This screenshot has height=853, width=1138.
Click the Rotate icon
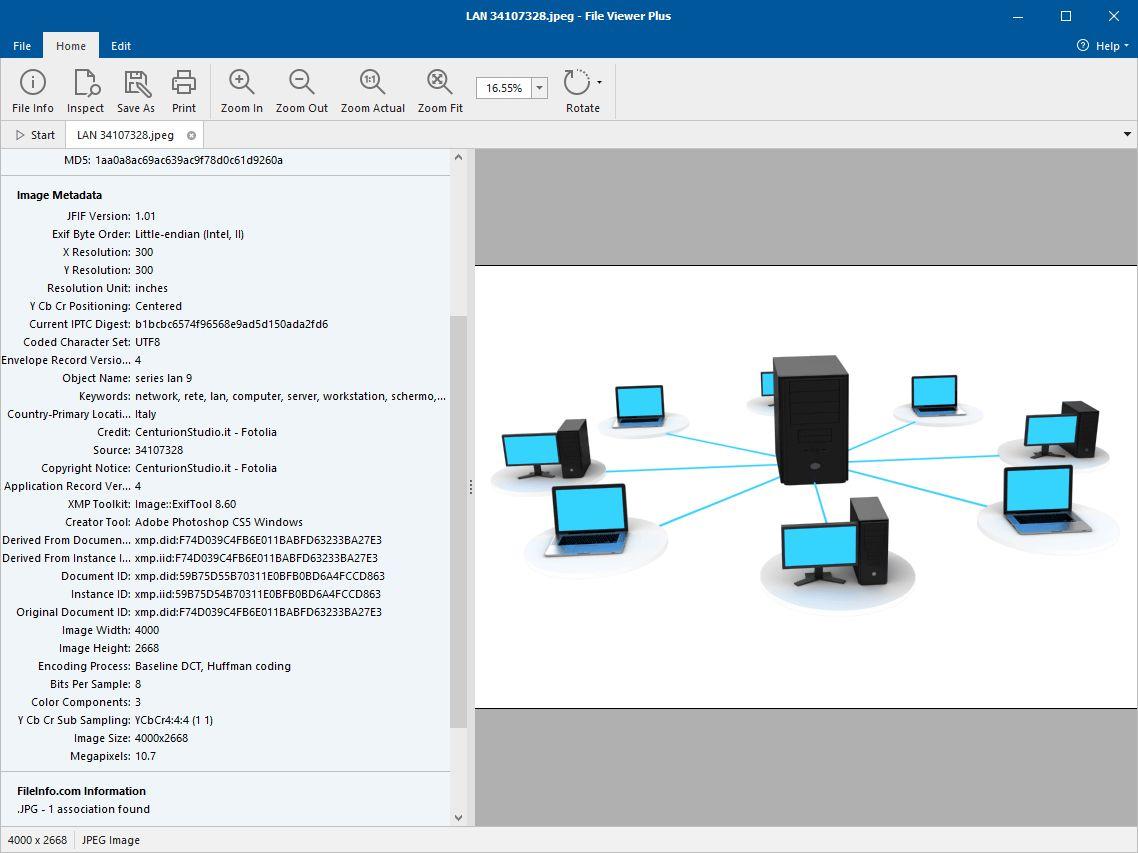(578, 83)
